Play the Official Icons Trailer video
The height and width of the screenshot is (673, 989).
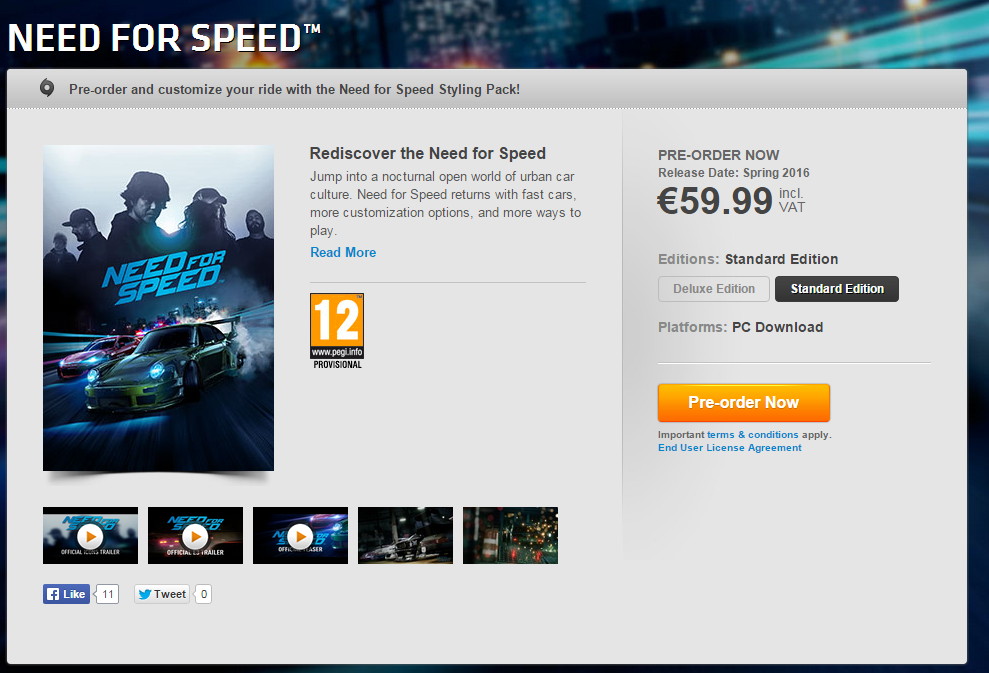coord(90,535)
